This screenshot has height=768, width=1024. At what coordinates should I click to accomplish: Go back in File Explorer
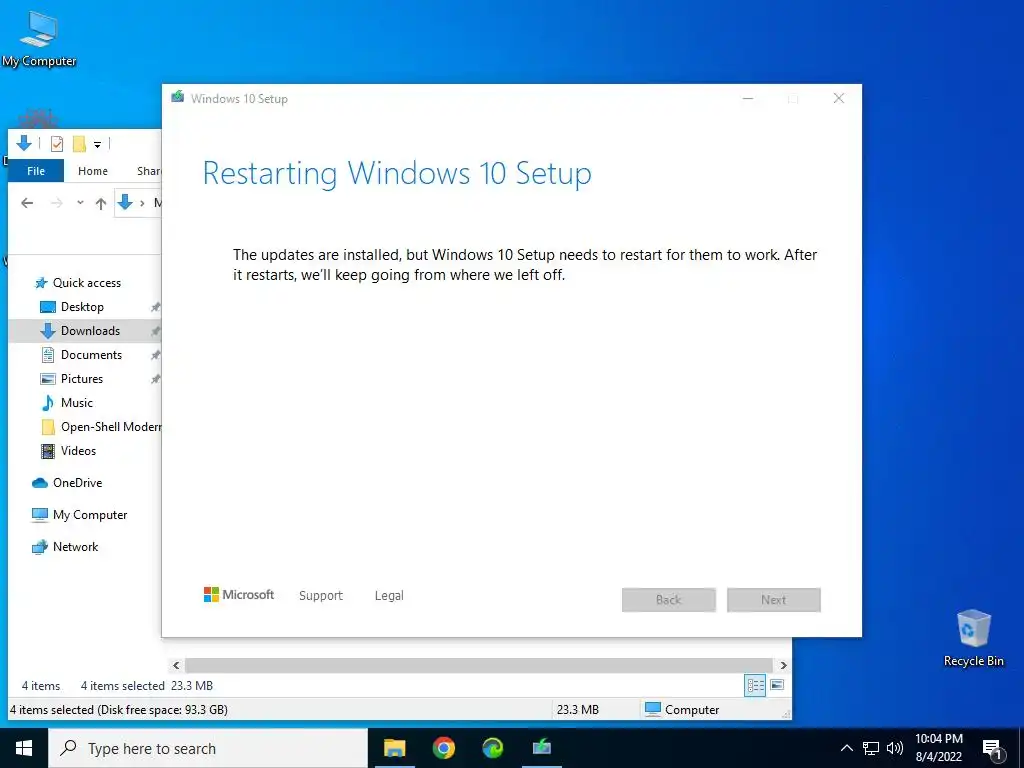[27, 203]
